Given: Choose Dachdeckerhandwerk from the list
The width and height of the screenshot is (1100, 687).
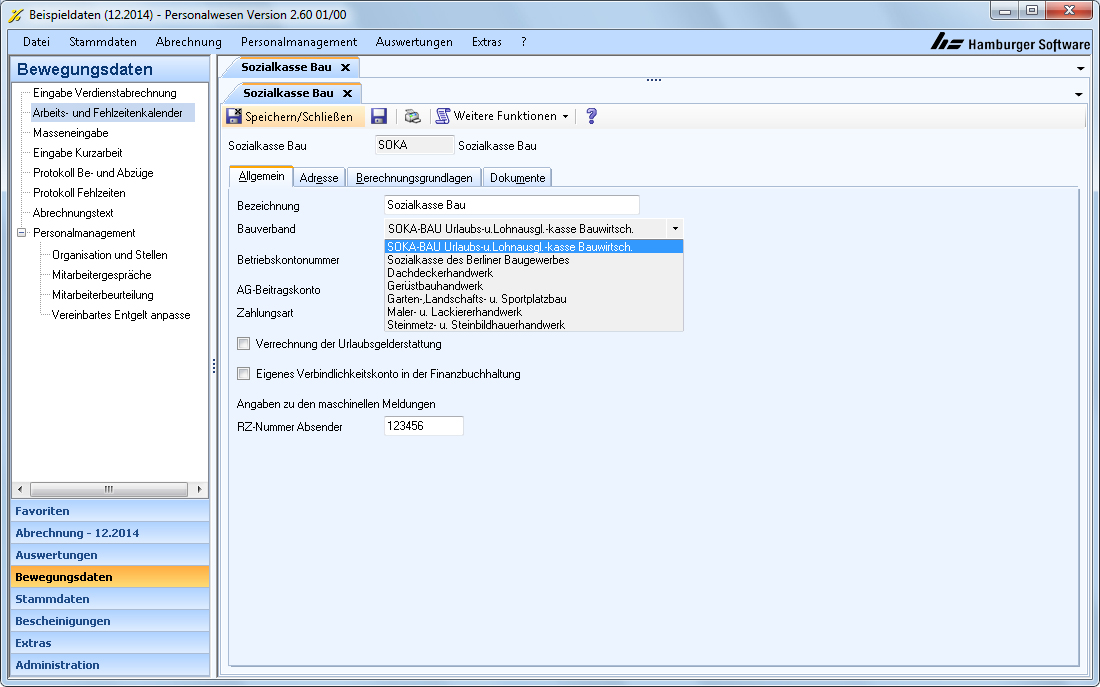Looking at the screenshot, I should 534,273.
